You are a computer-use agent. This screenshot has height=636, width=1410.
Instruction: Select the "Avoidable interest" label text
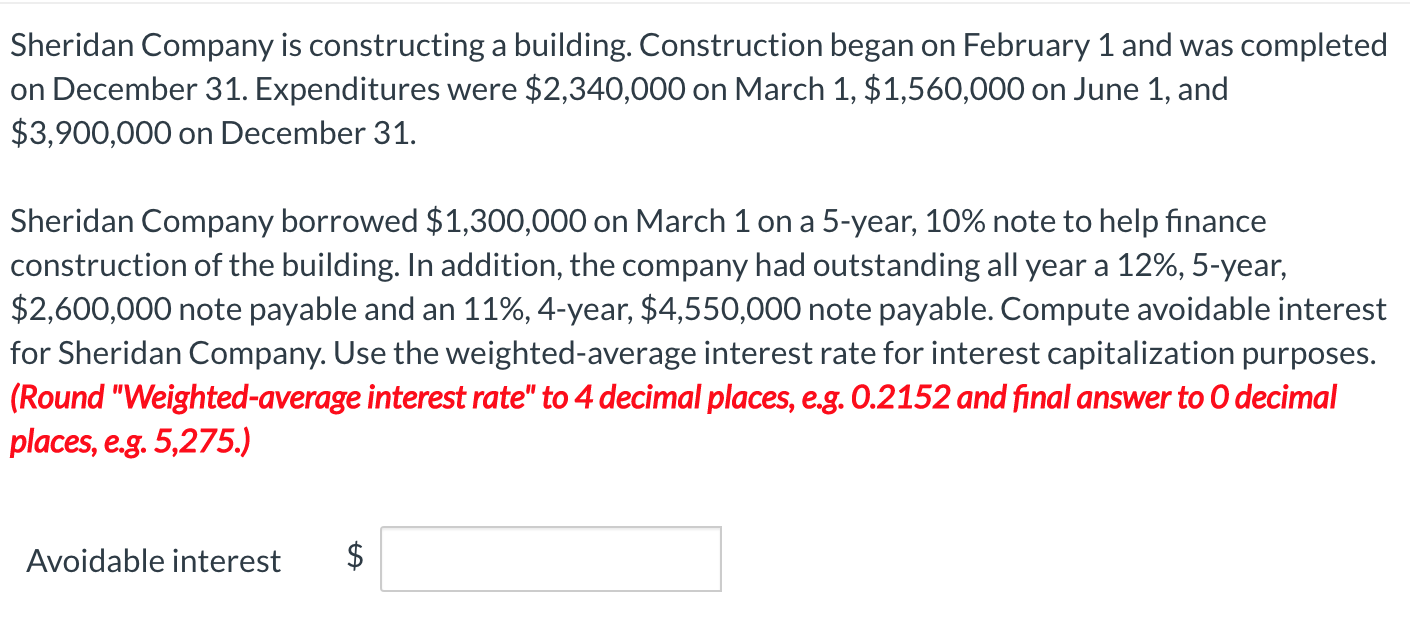[153, 560]
